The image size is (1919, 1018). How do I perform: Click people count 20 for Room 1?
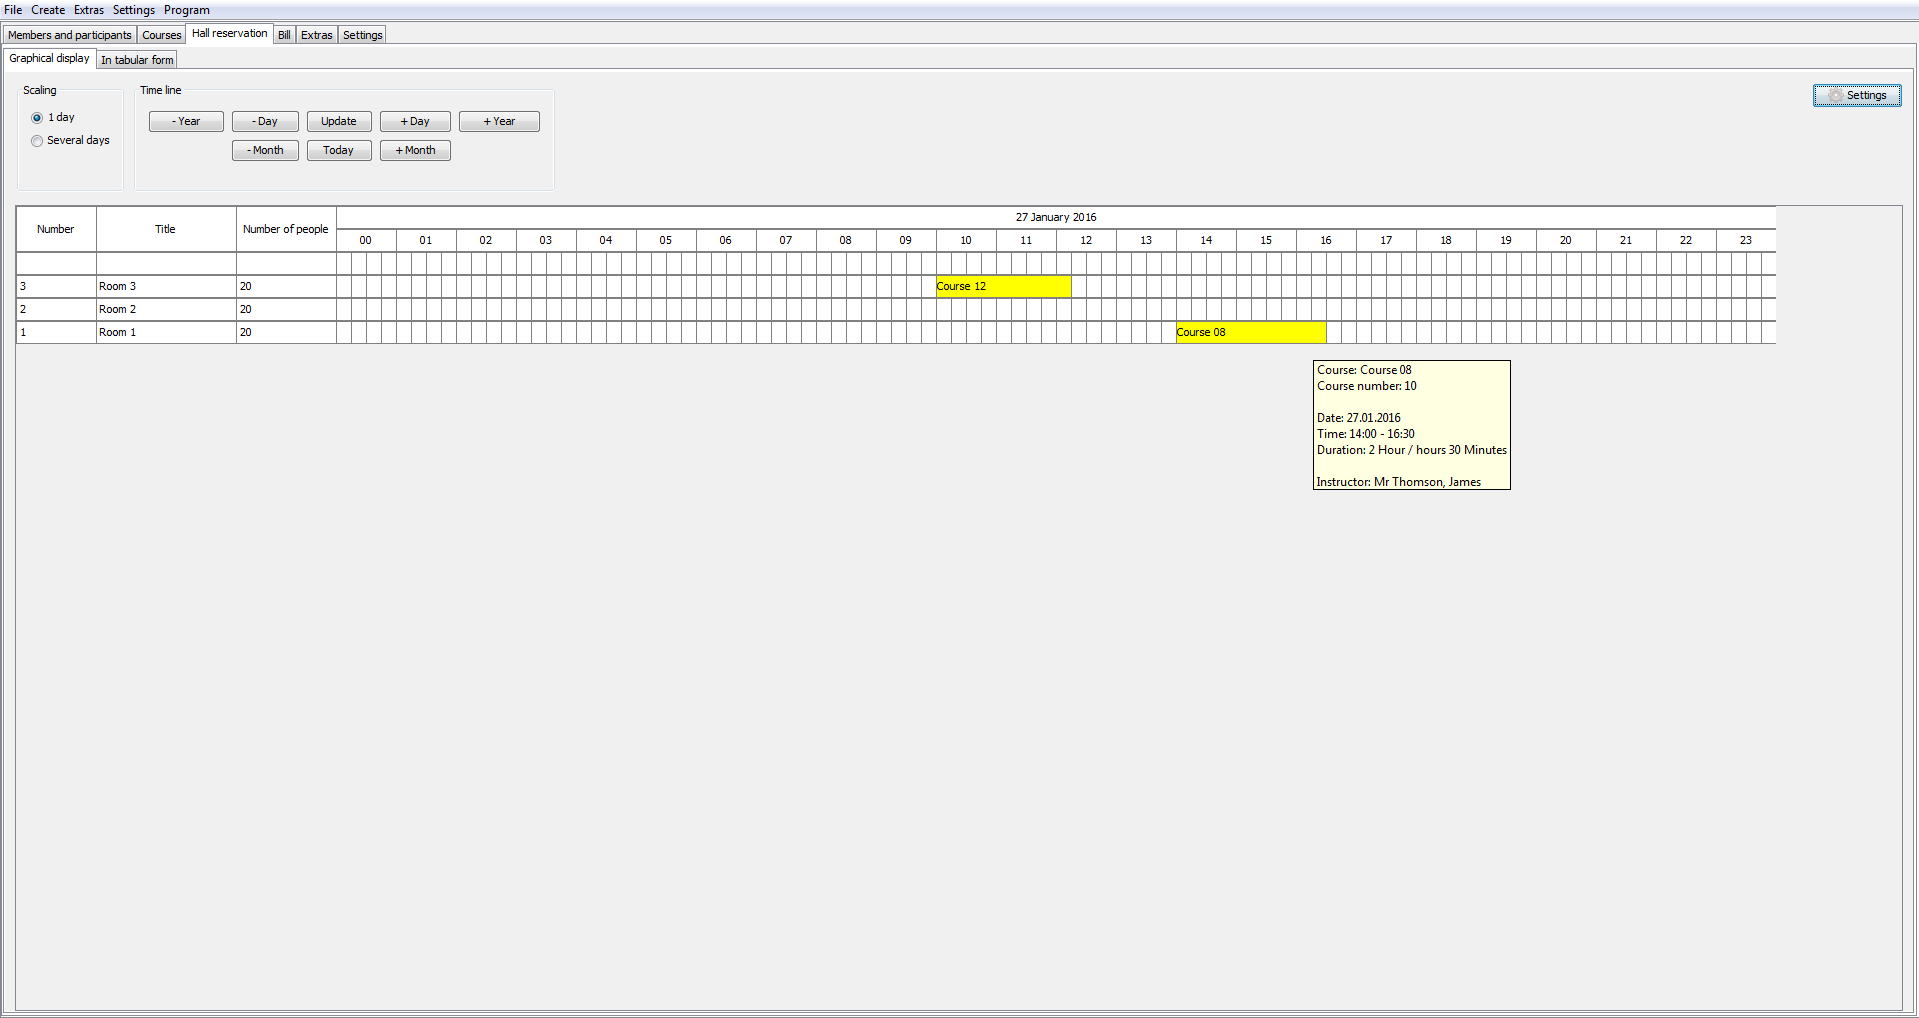(x=286, y=333)
